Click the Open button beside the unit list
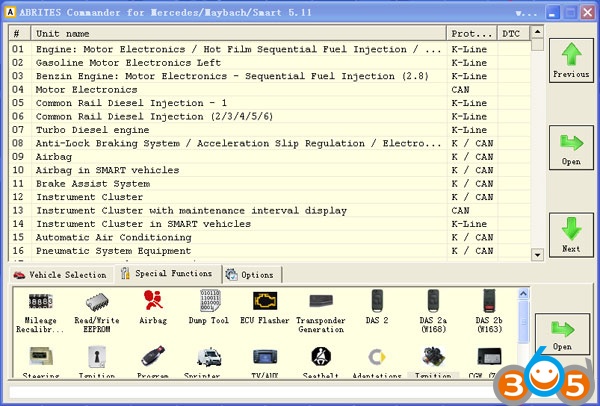 pos(570,148)
